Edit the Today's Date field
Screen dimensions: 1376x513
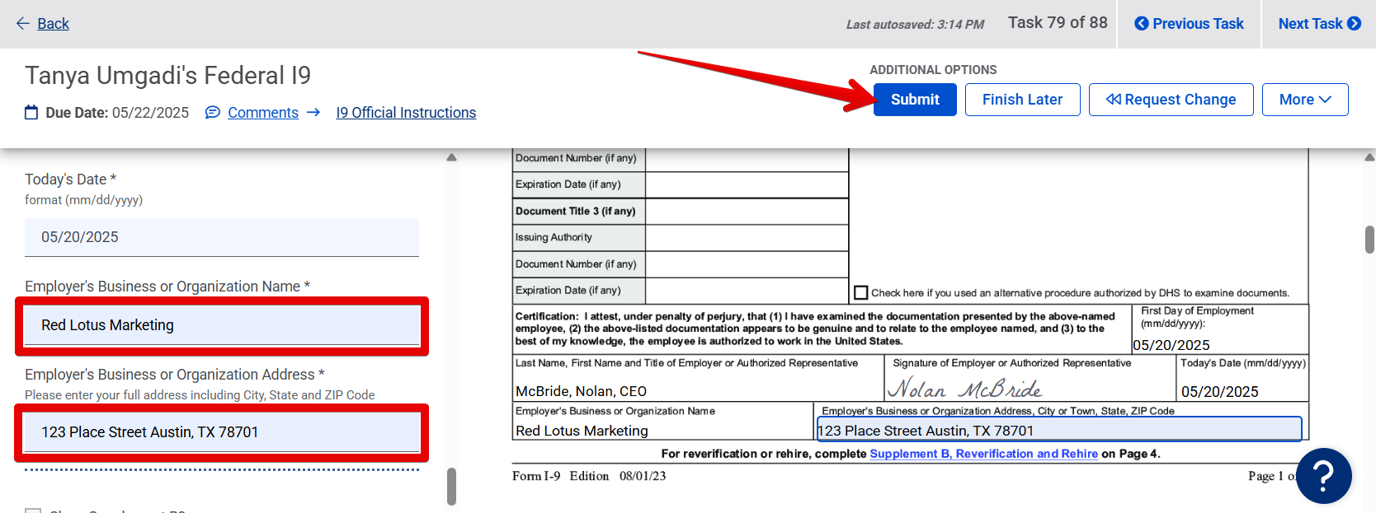pyautogui.click(x=222, y=237)
